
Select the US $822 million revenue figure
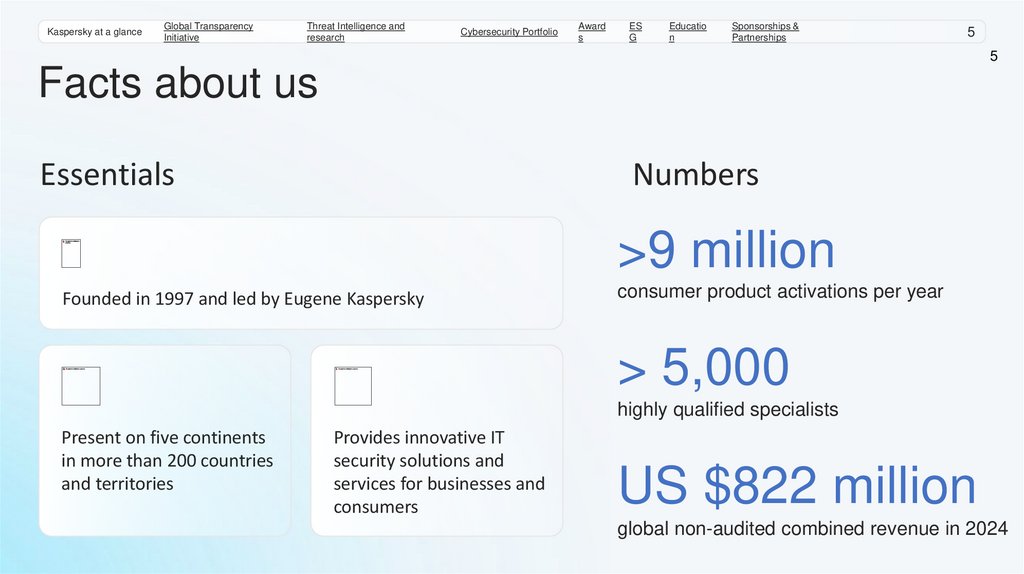coord(797,486)
